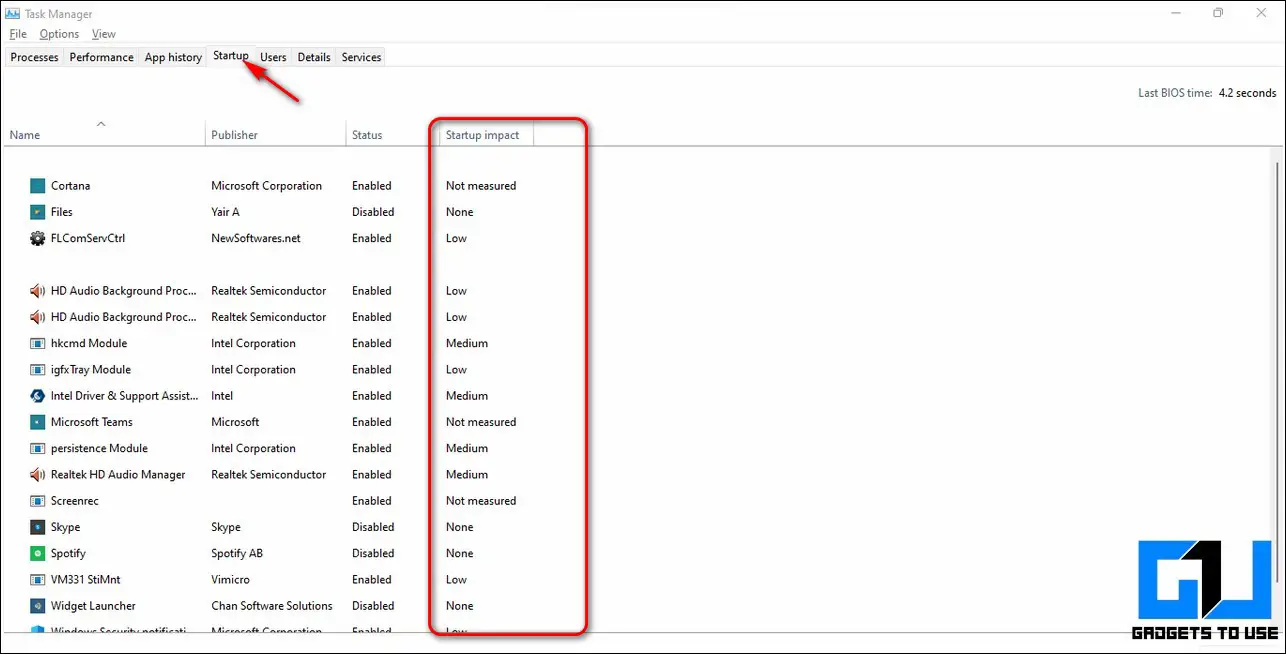Sort by the Publisher column header
Image resolution: width=1286 pixels, height=654 pixels.
pyautogui.click(x=275, y=135)
